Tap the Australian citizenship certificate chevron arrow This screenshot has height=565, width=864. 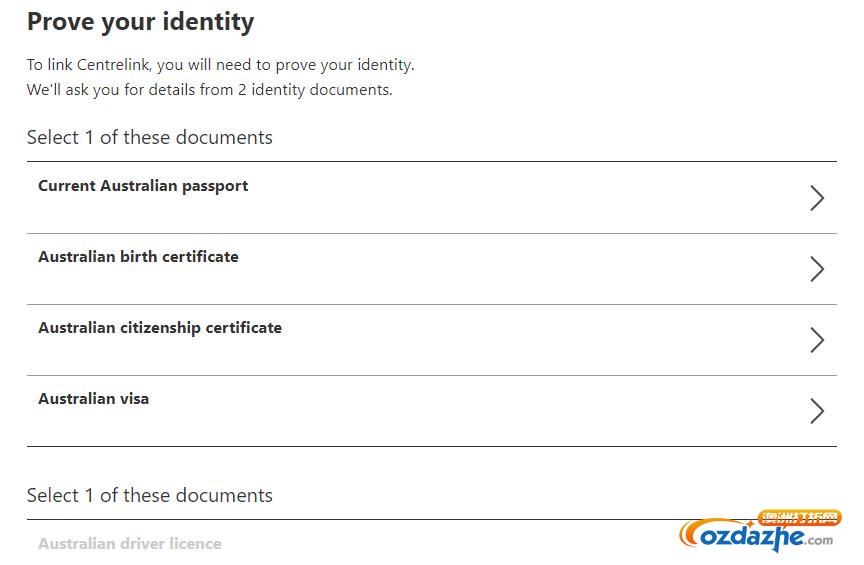click(817, 340)
